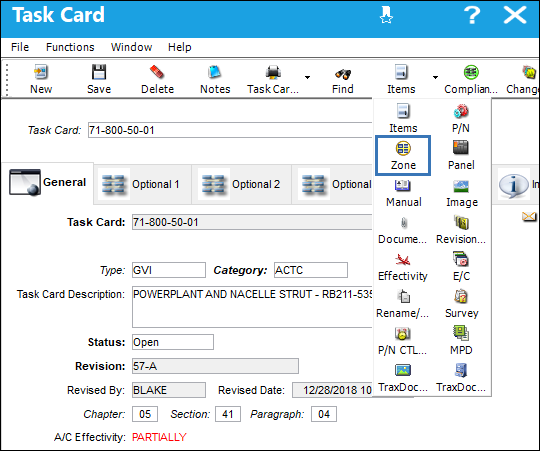Open the E/C option

461,267
